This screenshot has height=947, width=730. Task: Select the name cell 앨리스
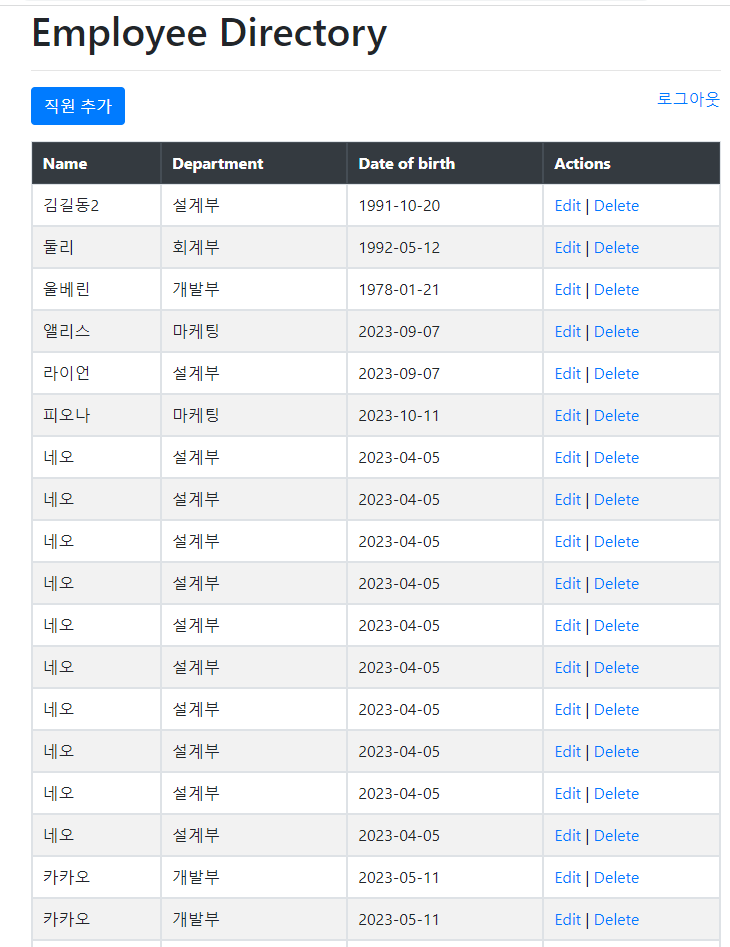pyautogui.click(x=97, y=332)
